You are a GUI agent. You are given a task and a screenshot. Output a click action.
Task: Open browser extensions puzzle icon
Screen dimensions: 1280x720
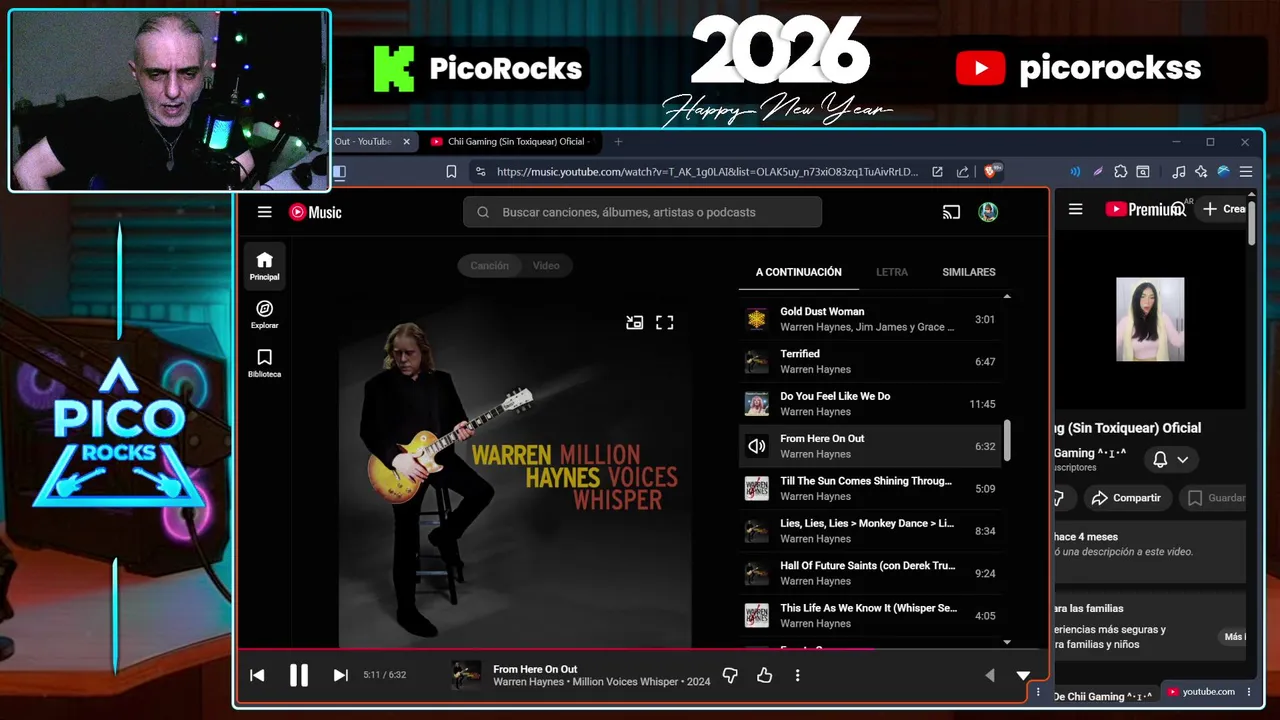(x=1120, y=172)
